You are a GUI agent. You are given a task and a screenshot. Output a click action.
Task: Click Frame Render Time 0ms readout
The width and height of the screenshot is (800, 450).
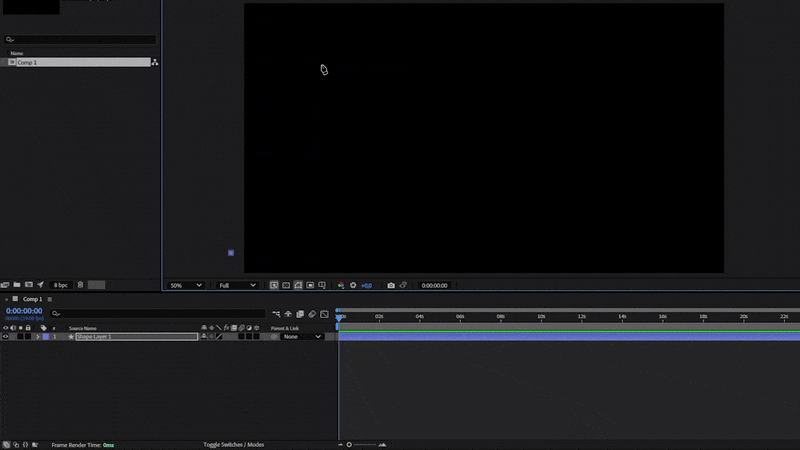point(83,445)
